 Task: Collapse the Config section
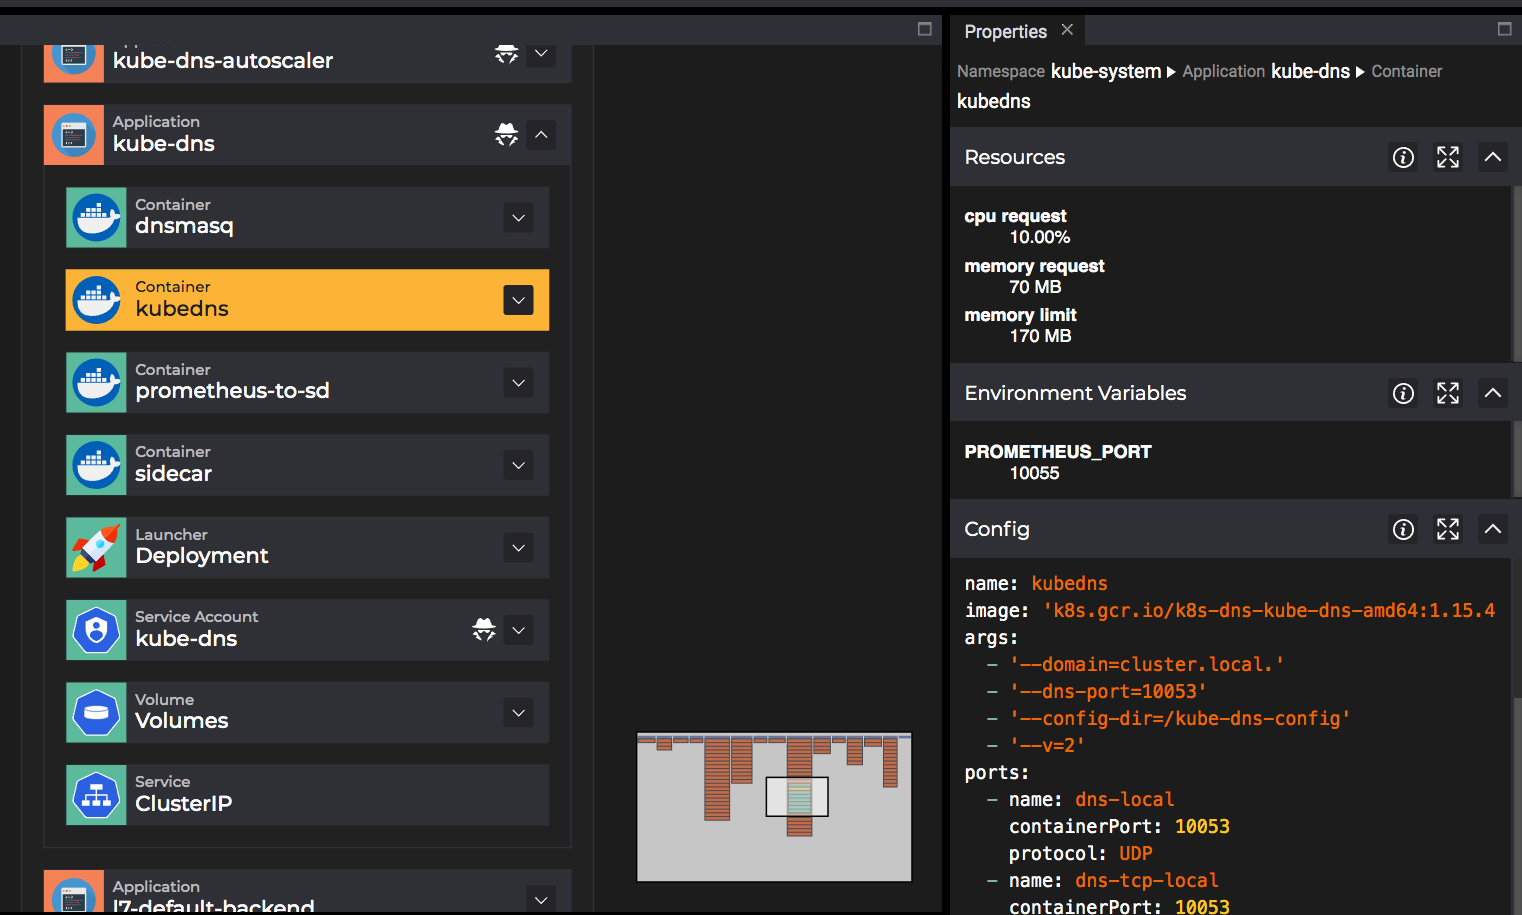[x=1492, y=529]
